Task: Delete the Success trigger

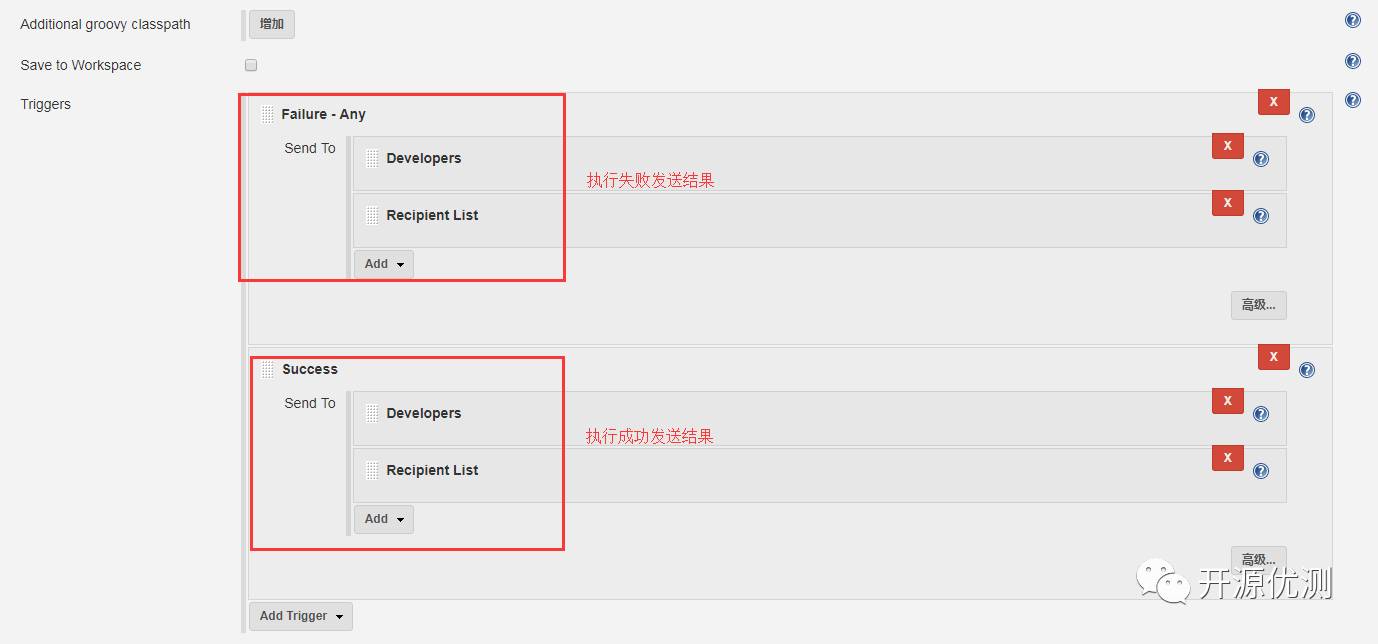Action: 1274,357
